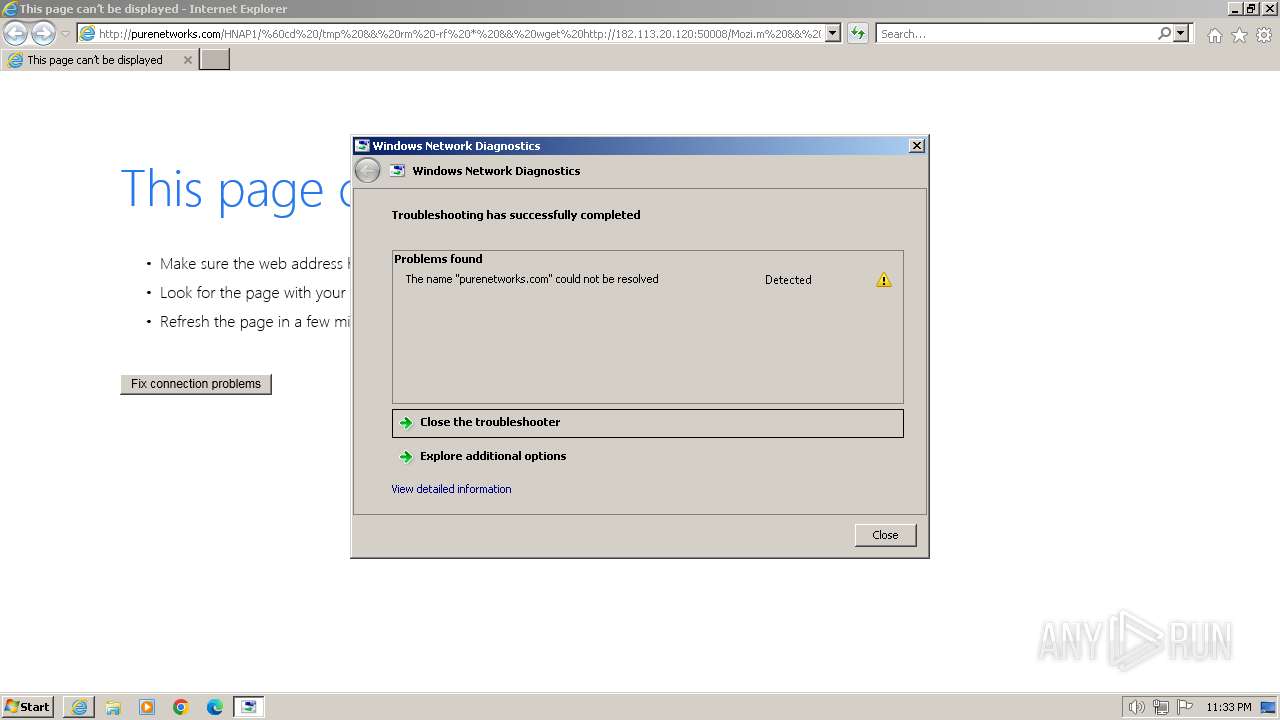Click the back arrow in Network Diagnostics
The width and height of the screenshot is (1280, 720).
pos(368,171)
